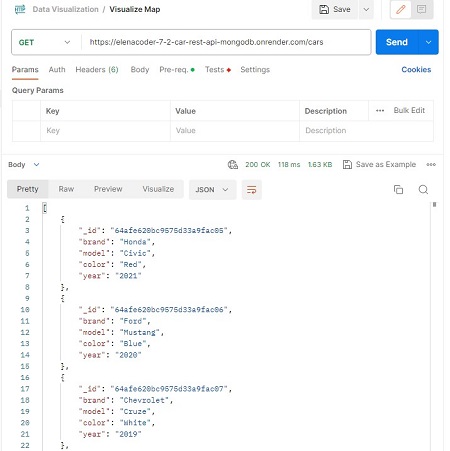This screenshot has height=451, width=450.
Task: Click the "Ford" brand value
Action: point(133,321)
